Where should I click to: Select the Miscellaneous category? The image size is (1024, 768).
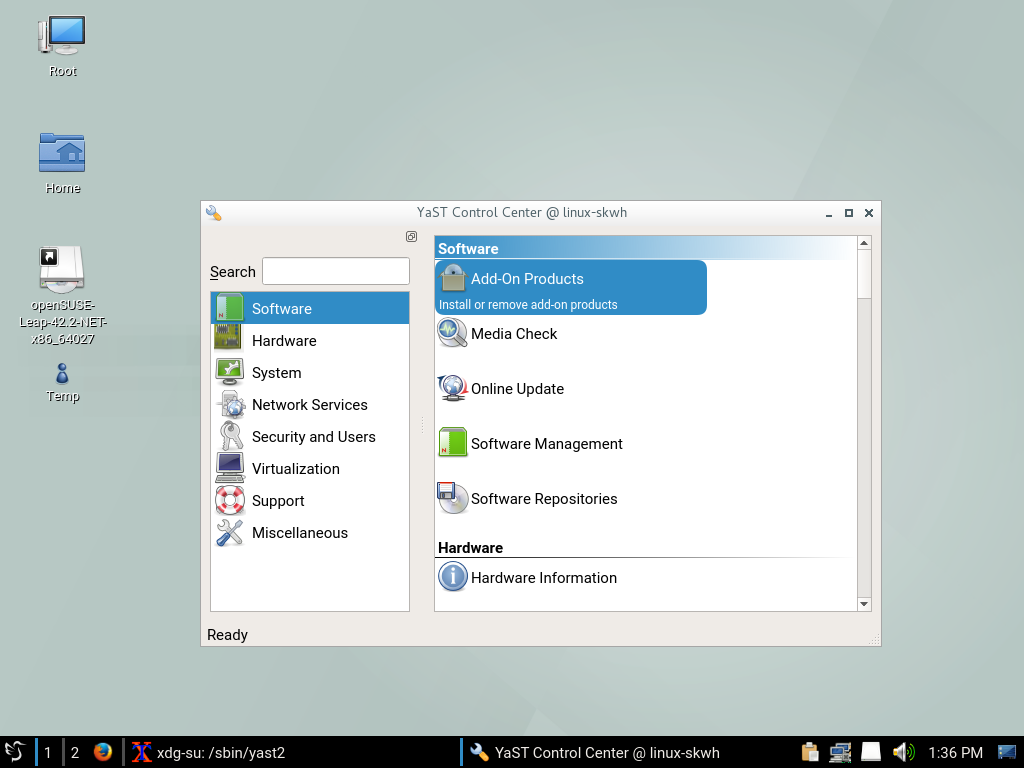[299, 533]
